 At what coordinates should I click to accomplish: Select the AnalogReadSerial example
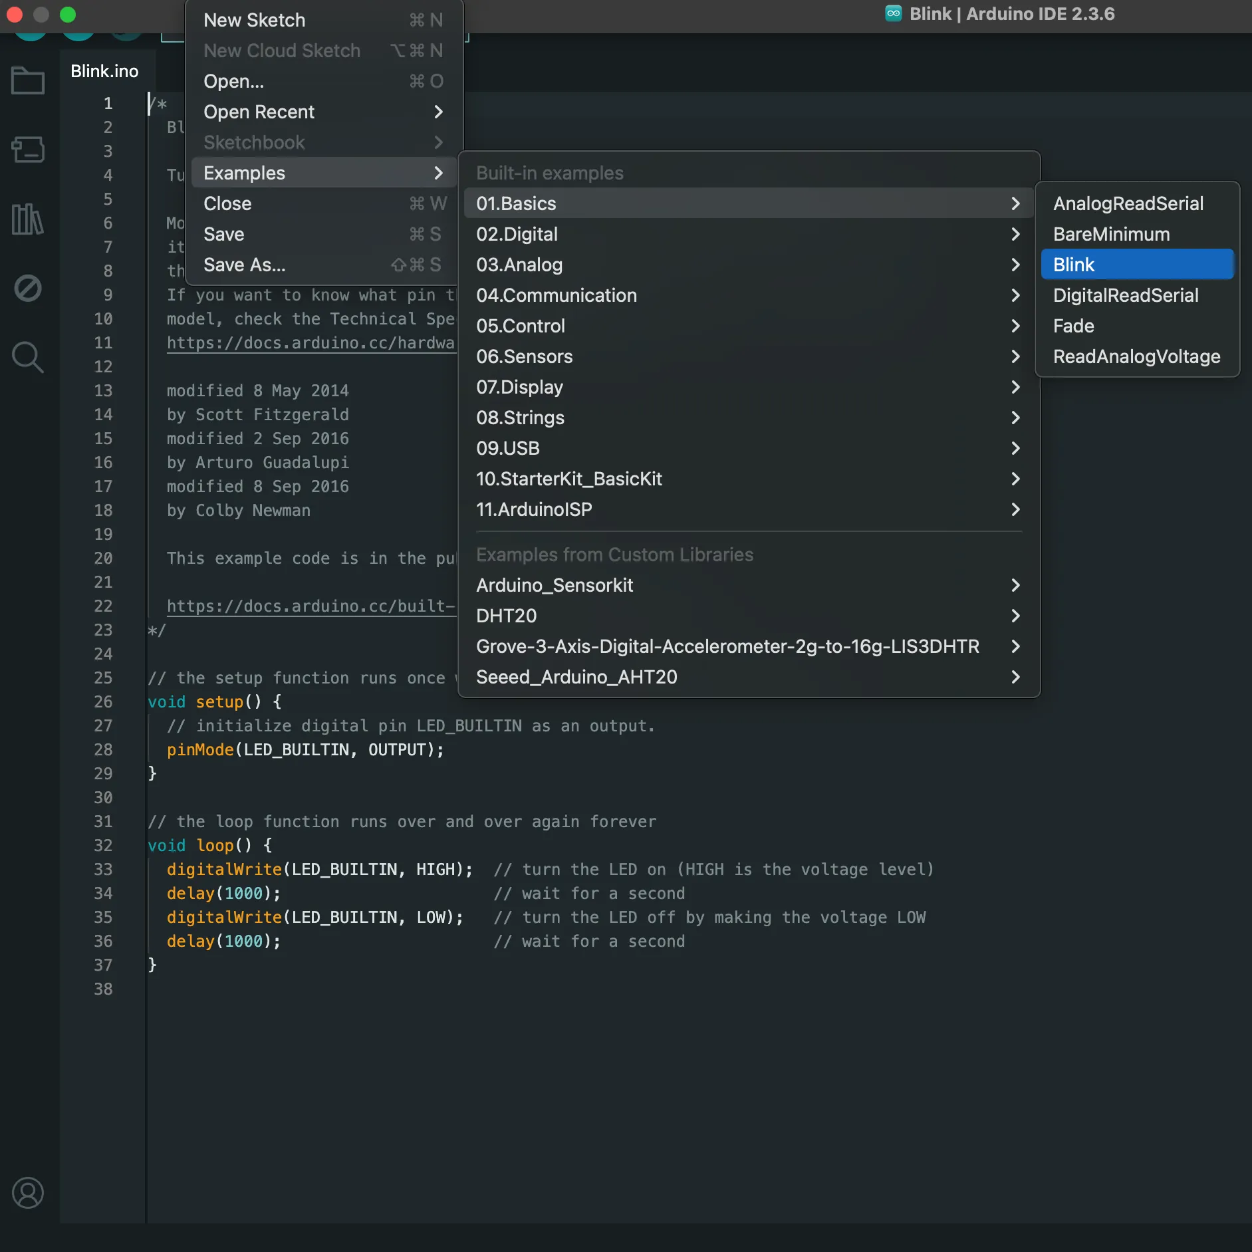tap(1128, 203)
